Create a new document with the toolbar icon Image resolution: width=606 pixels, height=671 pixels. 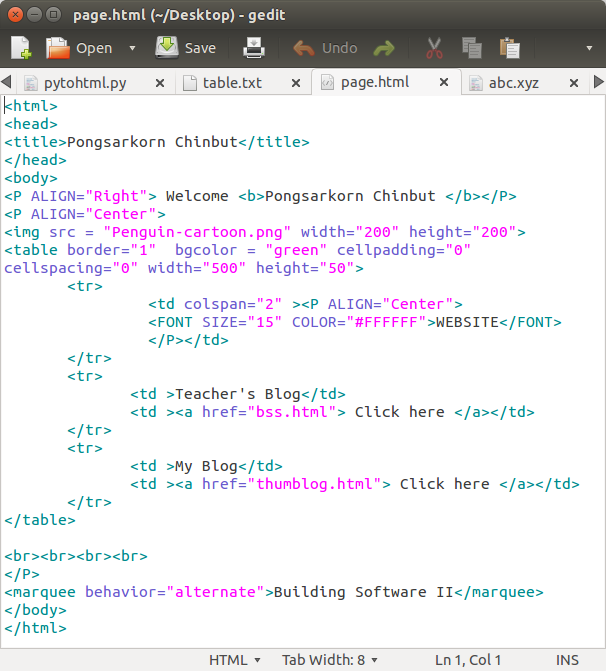[21, 48]
